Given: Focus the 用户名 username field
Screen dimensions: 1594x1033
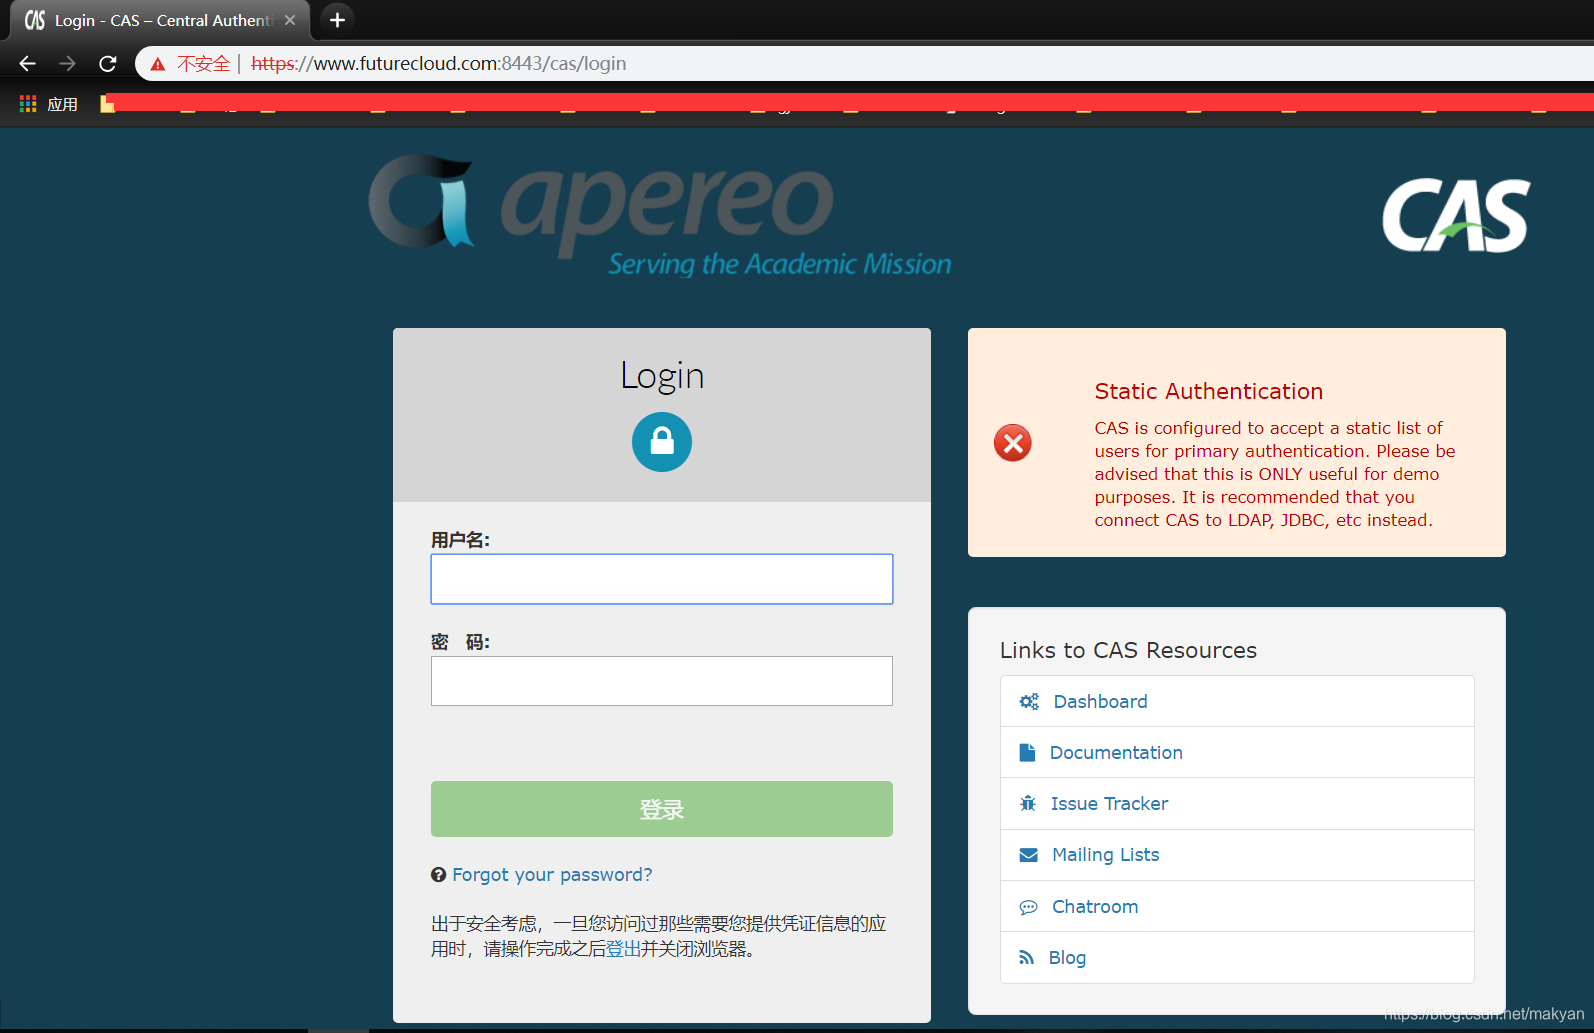Looking at the screenshot, I should tap(662, 579).
